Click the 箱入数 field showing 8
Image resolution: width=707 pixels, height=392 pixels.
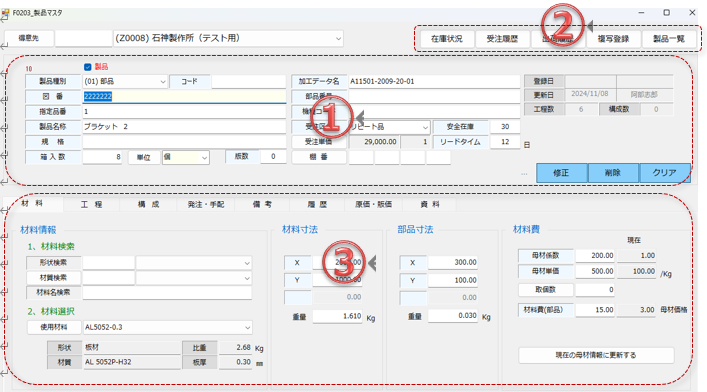pyautogui.click(x=102, y=157)
